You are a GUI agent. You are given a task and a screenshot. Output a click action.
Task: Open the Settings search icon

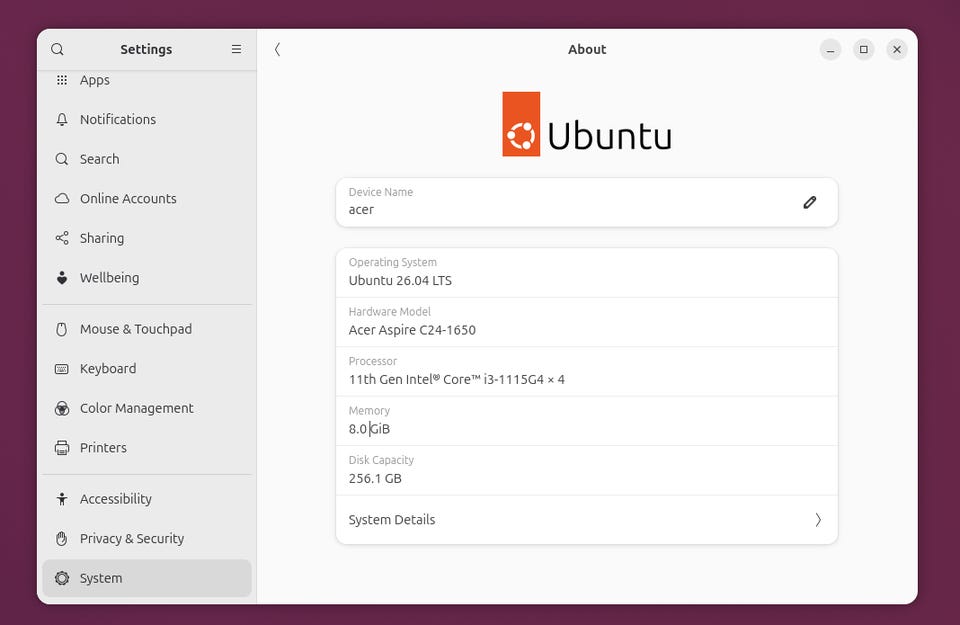click(x=57, y=49)
